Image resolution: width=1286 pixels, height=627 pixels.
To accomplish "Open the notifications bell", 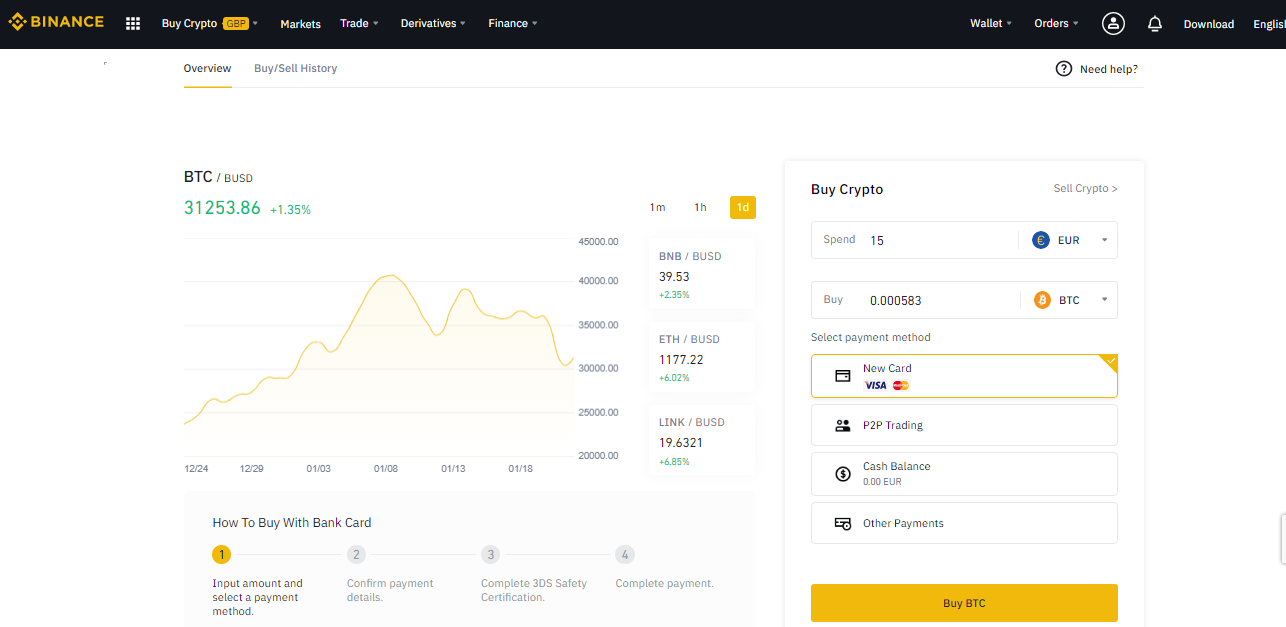I will click(x=1155, y=23).
